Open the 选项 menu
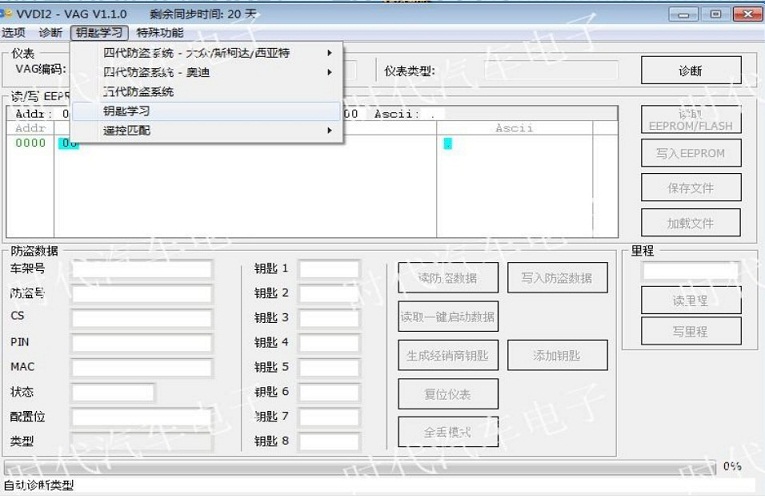 (x=13, y=33)
